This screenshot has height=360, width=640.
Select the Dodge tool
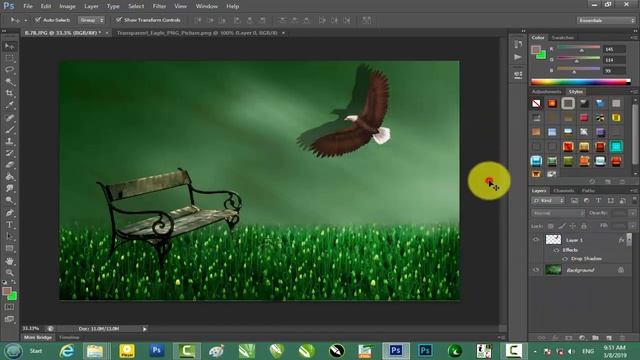click(9, 200)
